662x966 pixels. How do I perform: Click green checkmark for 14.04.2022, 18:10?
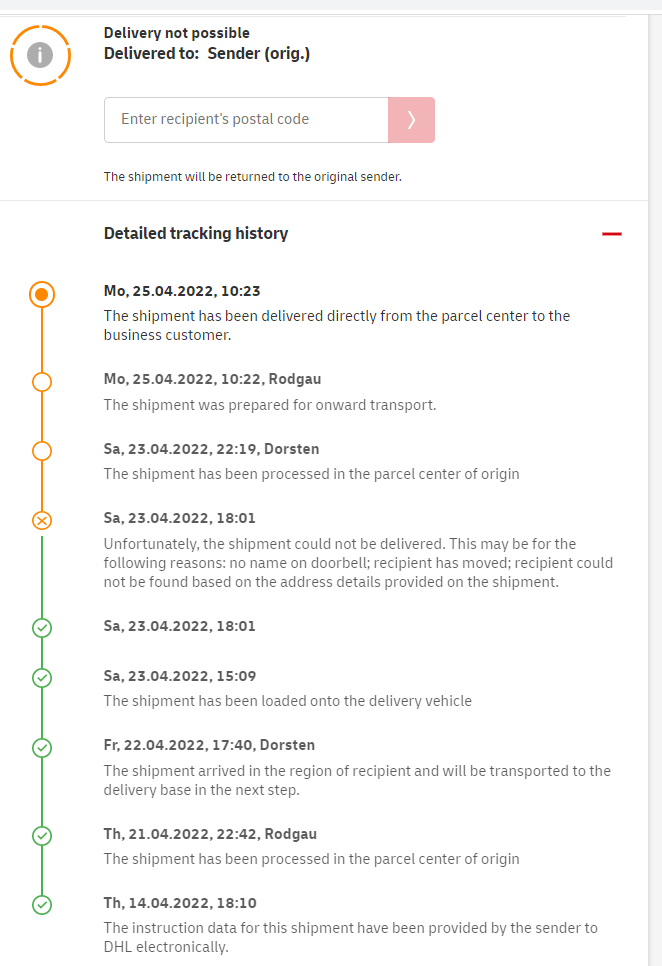42,905
